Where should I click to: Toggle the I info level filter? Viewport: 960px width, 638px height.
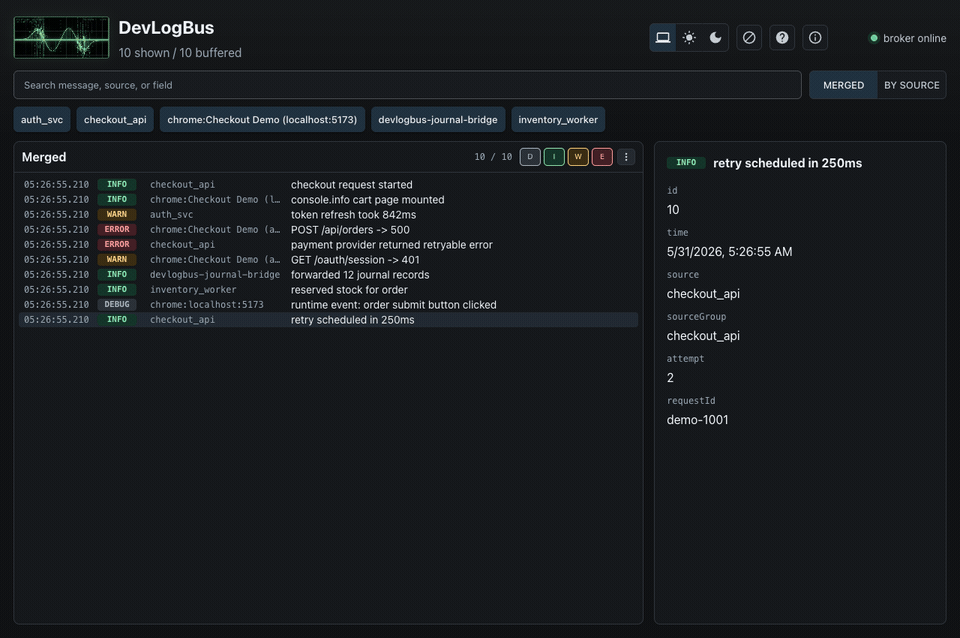(x=554, y=157)
